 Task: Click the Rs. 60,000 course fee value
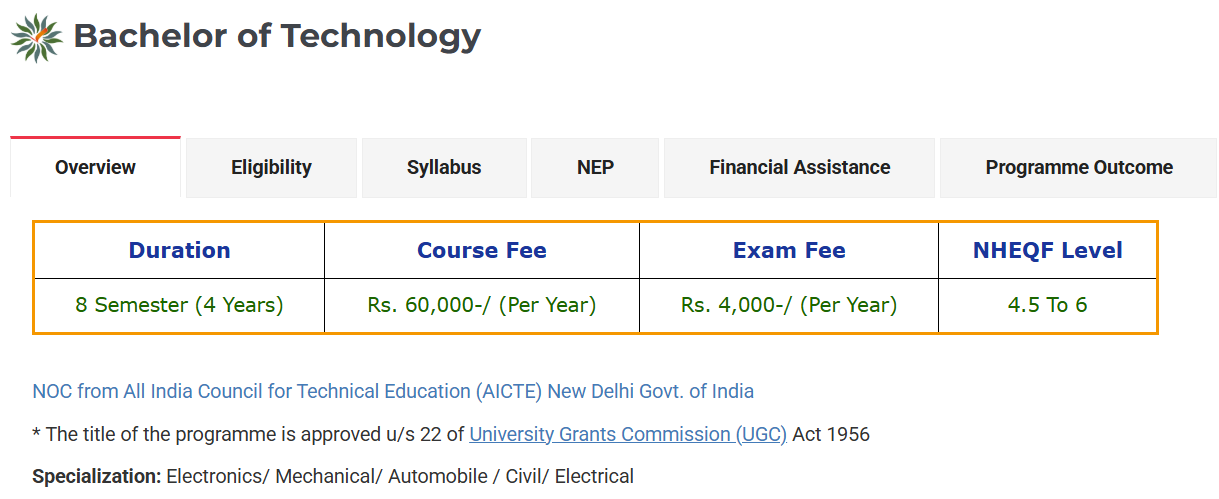482,305
